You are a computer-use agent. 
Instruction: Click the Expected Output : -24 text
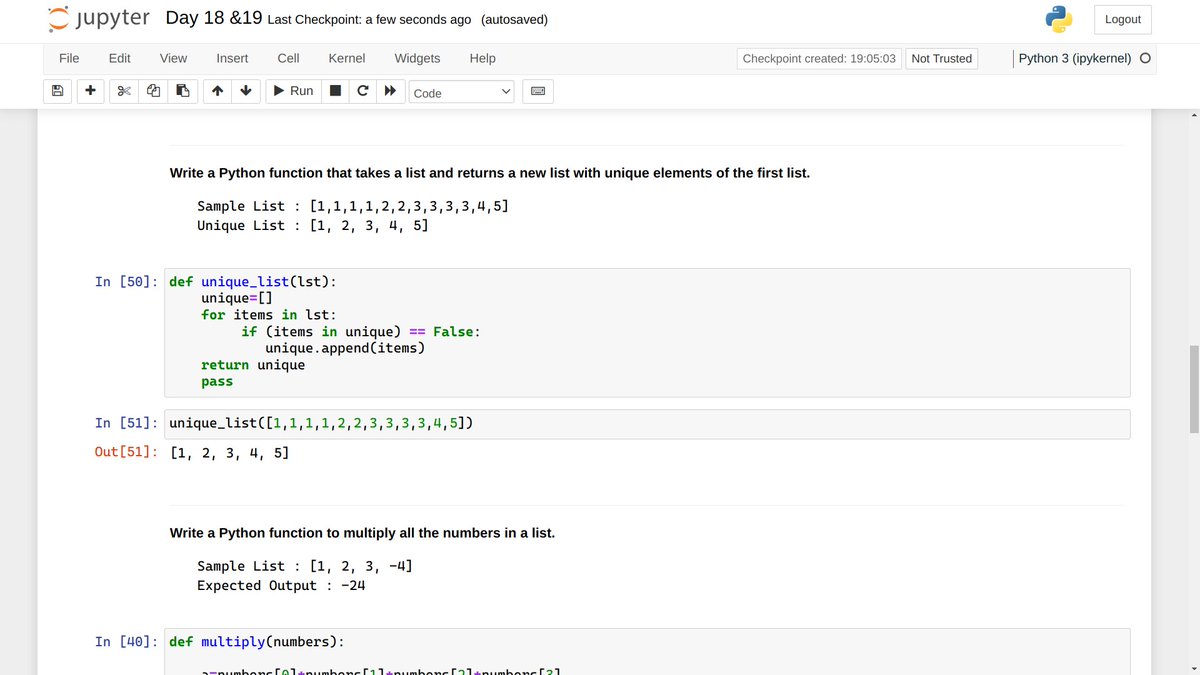(x=281, y=586)
